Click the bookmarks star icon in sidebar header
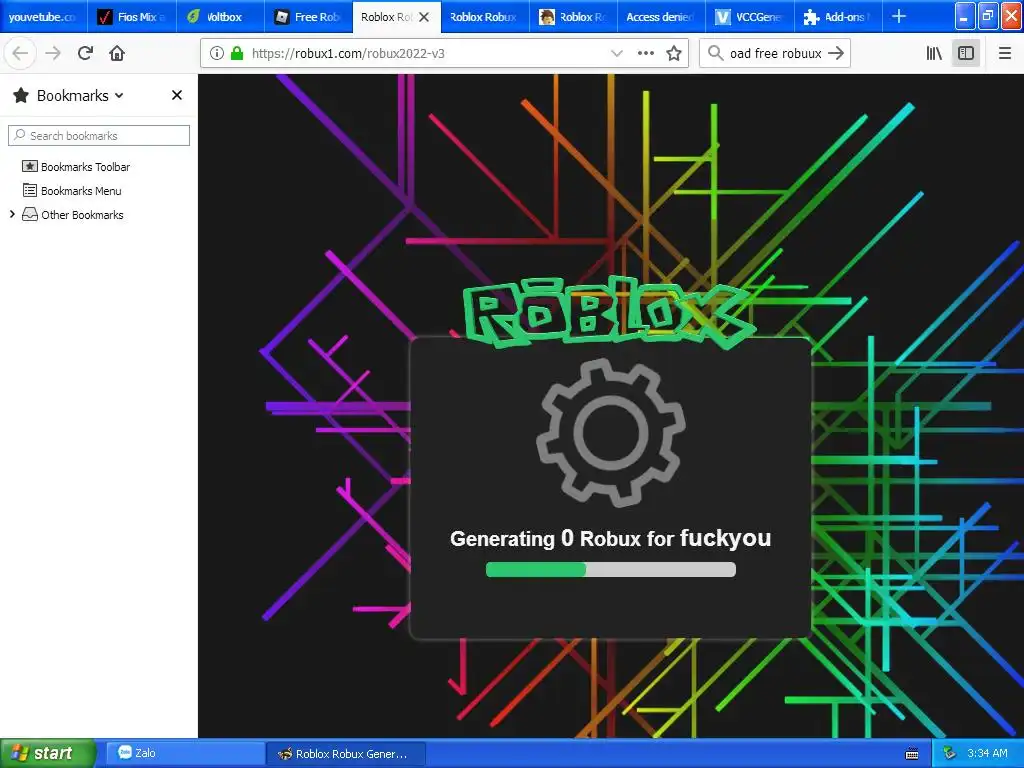The width and height of the screenshot is (1024, 768). (21, 95)
